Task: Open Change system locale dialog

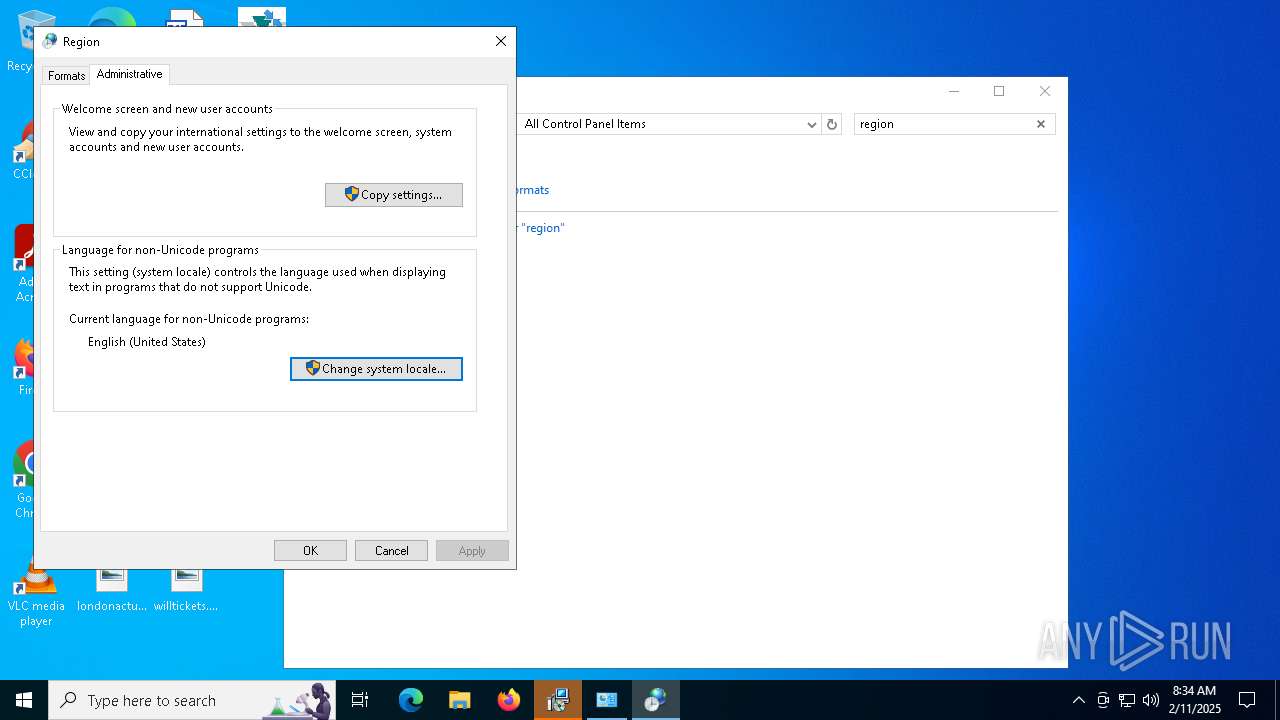Action: click(x=376, y=369)
